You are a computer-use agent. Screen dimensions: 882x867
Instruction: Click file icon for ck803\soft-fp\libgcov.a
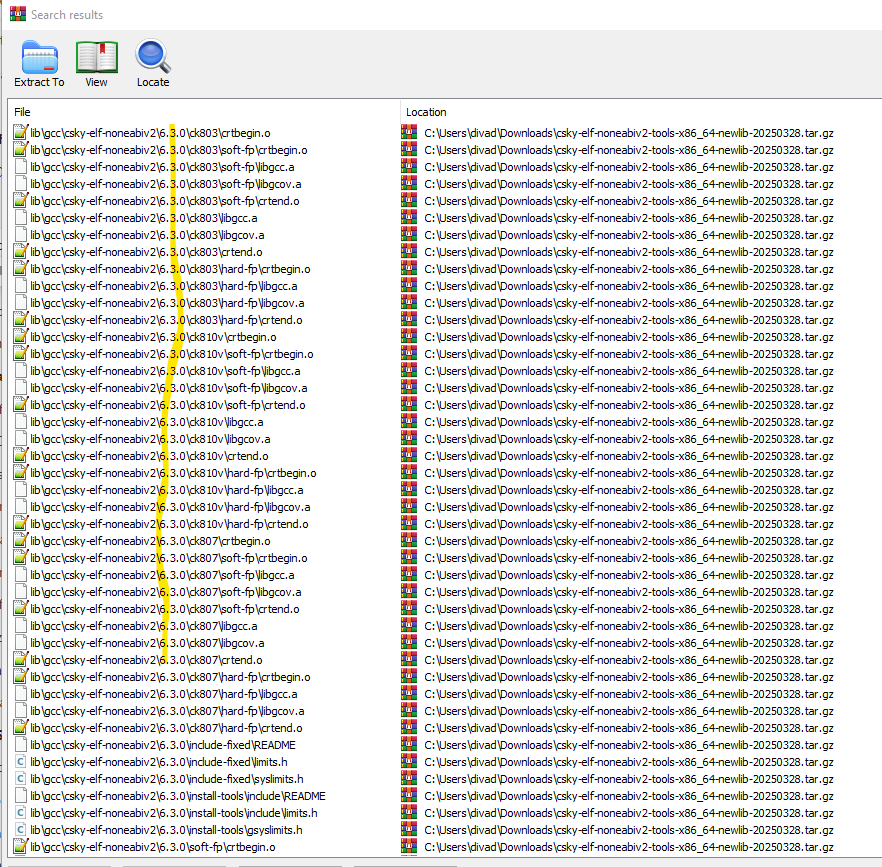click(x=21, y=183)
